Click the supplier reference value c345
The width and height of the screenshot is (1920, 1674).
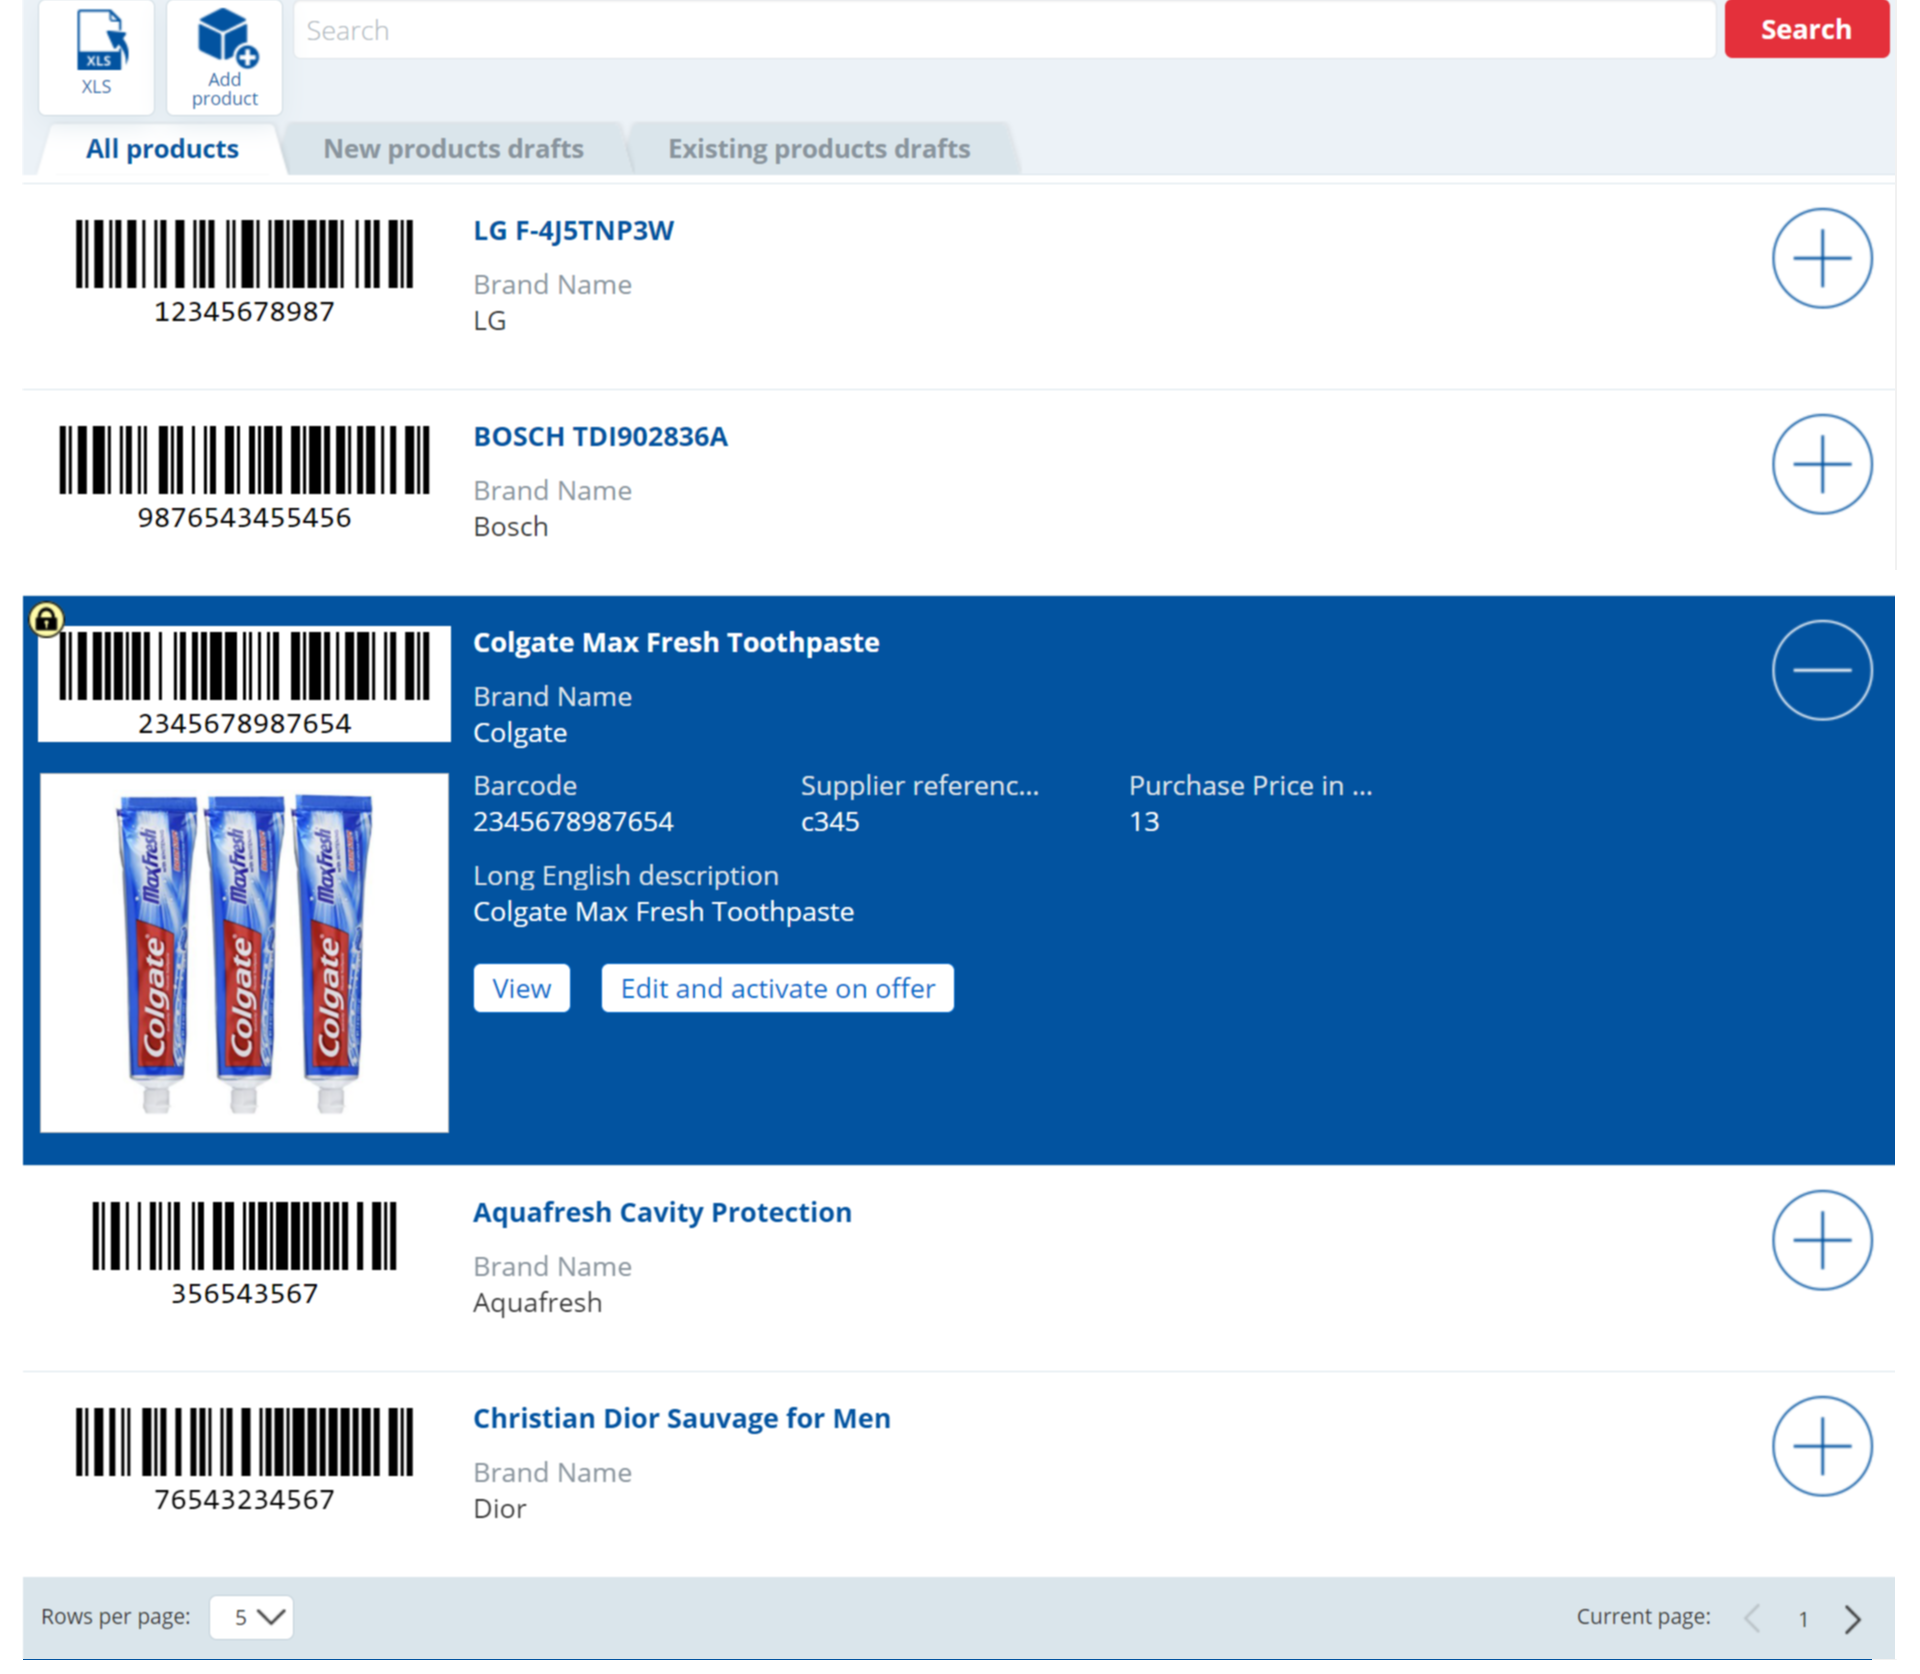tap(830, 822)
